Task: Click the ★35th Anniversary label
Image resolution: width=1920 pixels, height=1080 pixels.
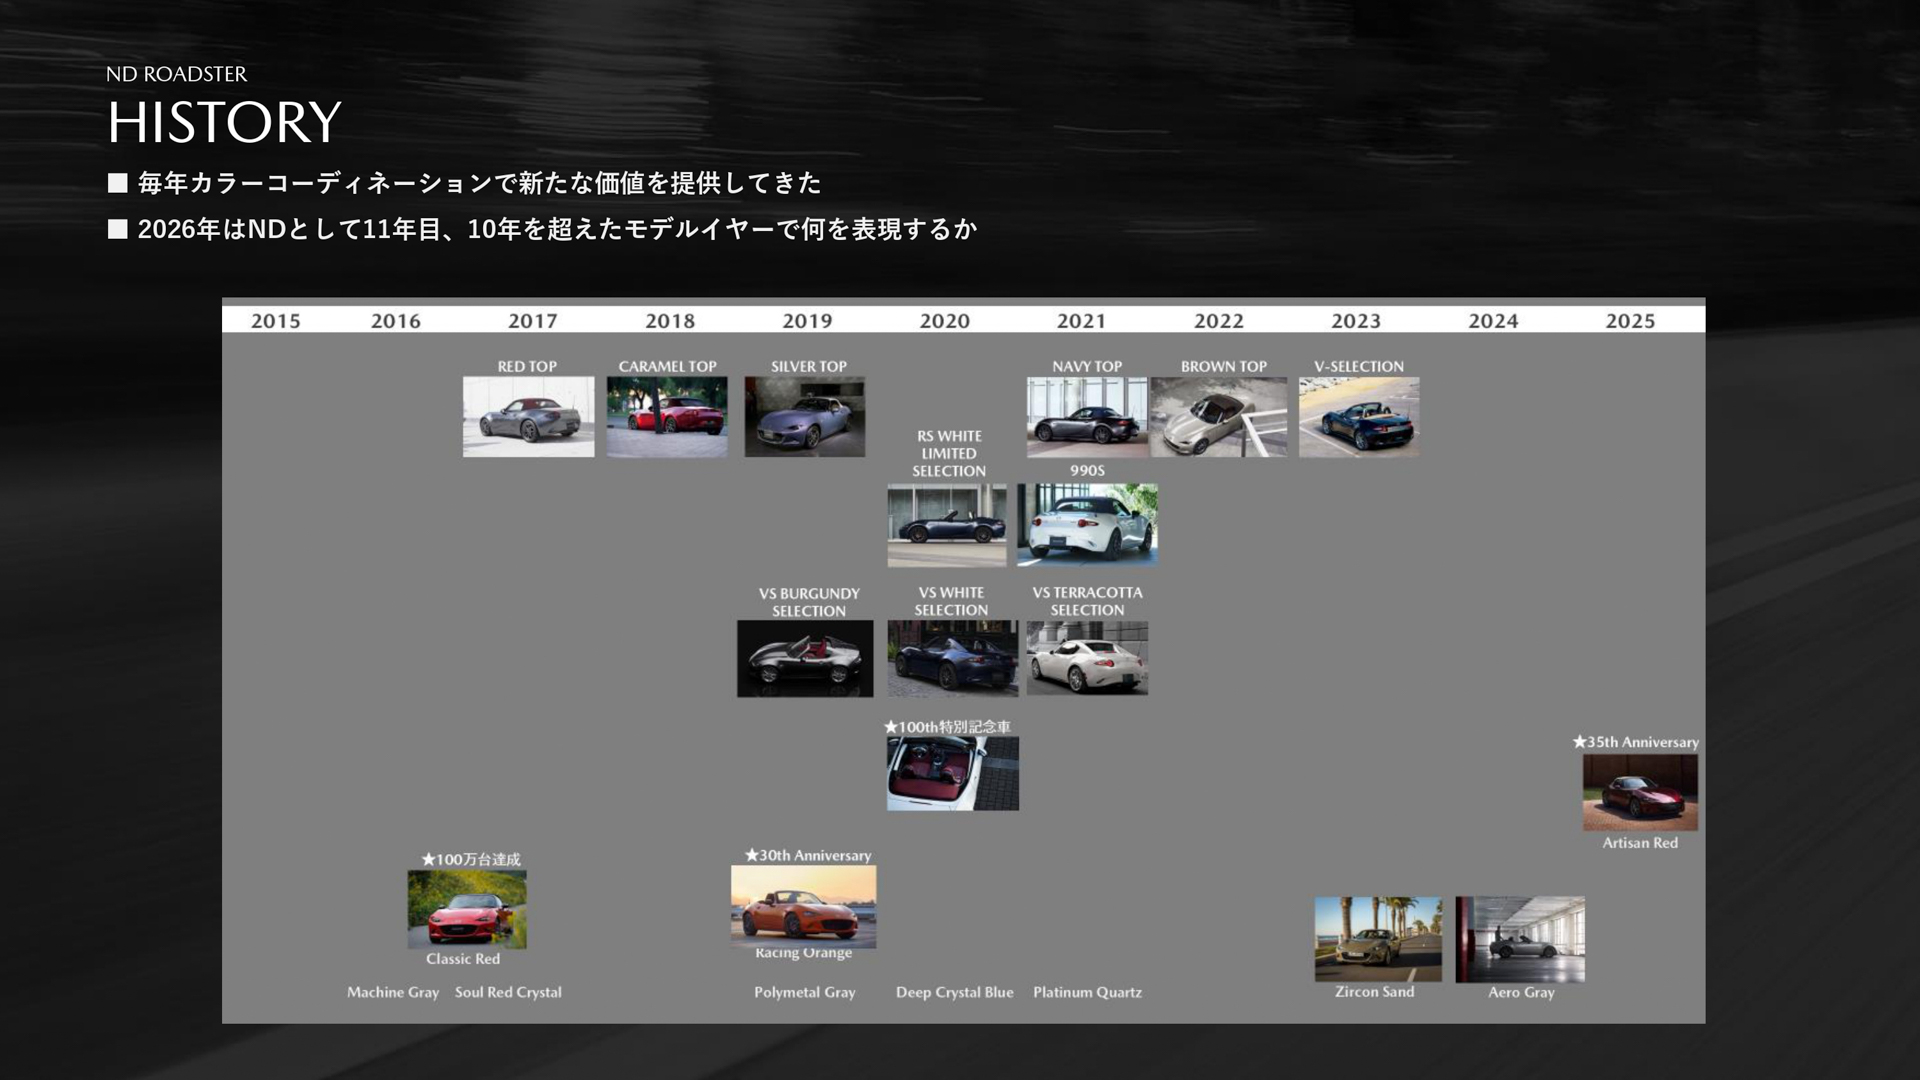Action: click(x=1636, y=742)
